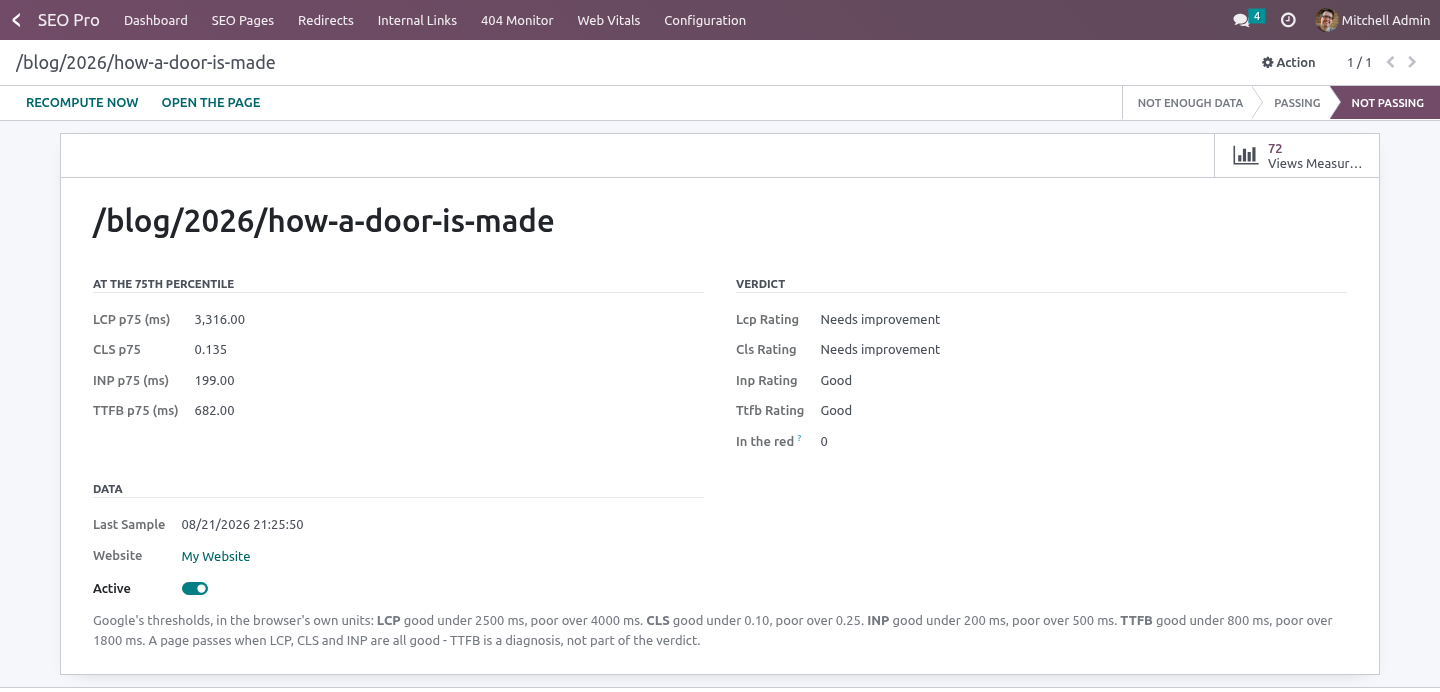Open the Action gear dropdown
Screen dimensions: 1440x692
[1288, 62]
